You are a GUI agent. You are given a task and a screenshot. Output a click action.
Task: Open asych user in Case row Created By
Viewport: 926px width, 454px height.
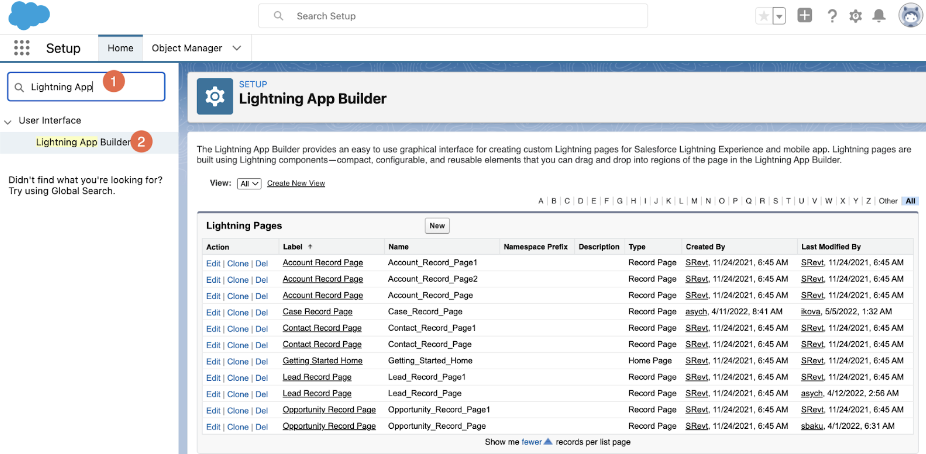(x=697, y=312)
